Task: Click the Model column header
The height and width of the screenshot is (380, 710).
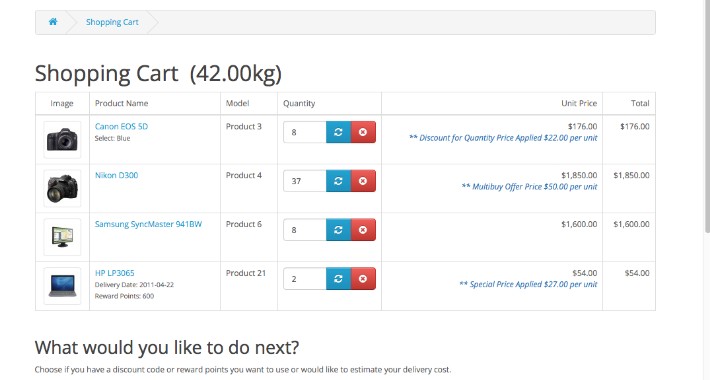Action: coord(237,103)
